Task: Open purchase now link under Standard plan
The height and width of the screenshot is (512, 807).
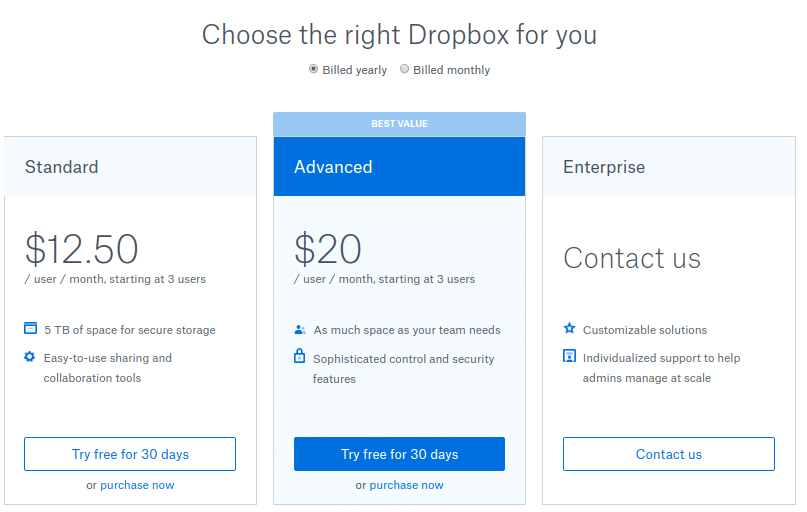Action: tap(136, 485)
